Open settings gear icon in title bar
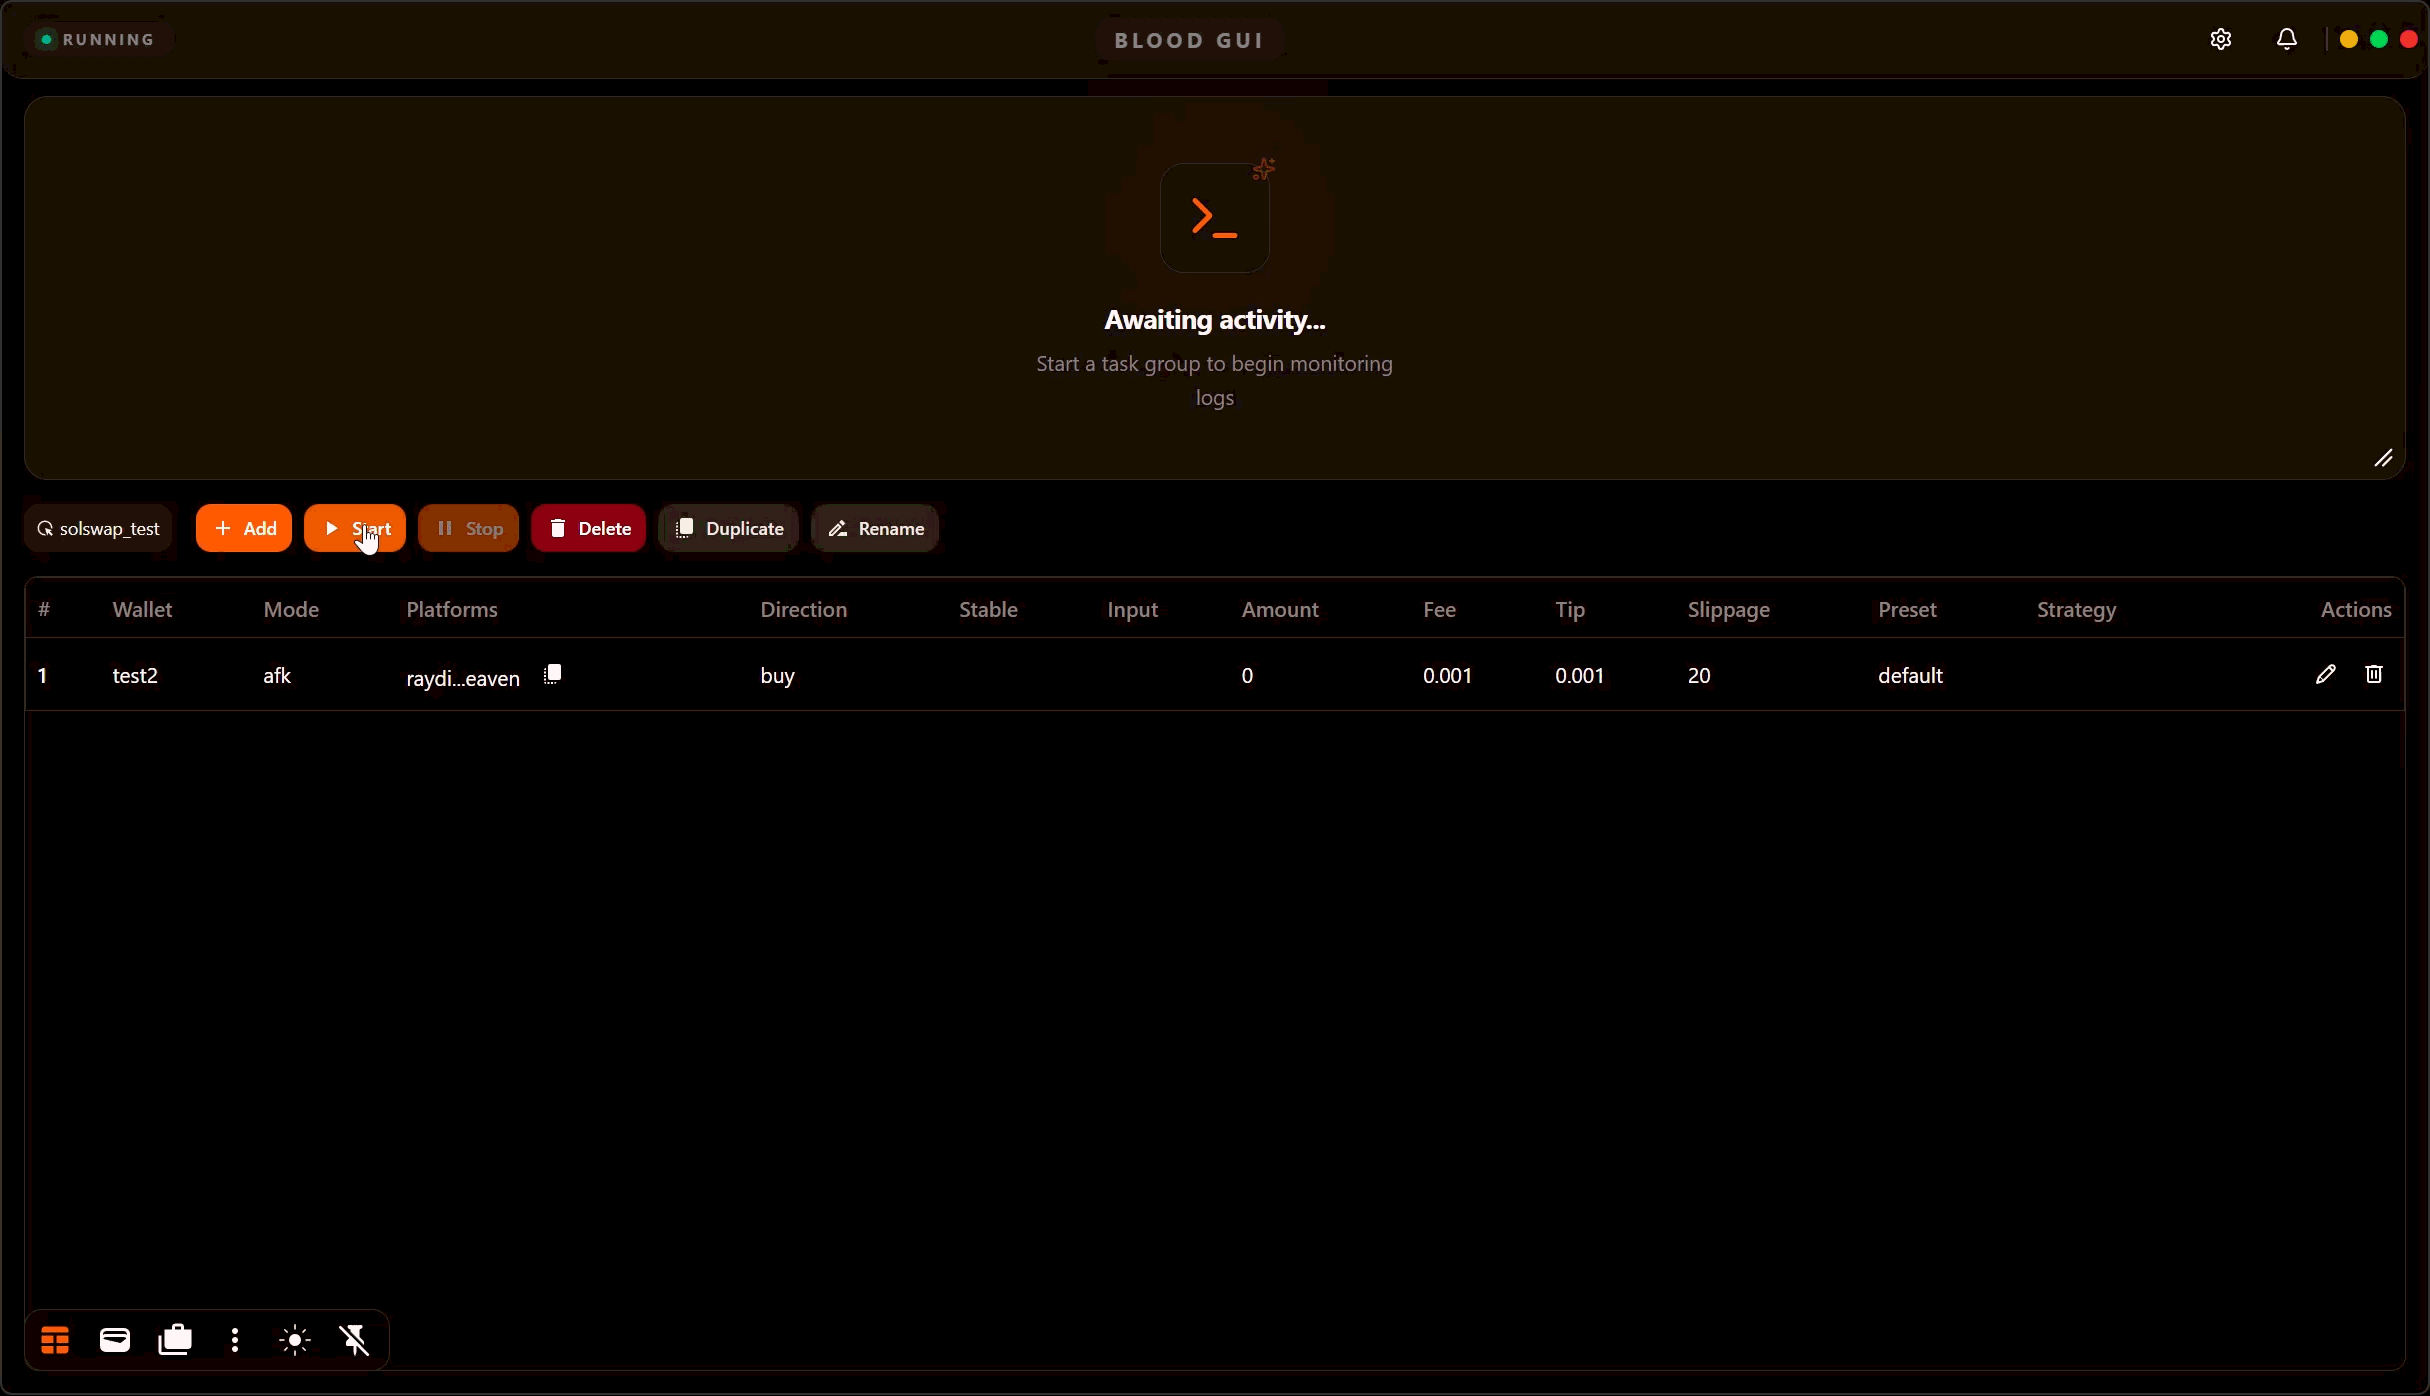 2220,39
